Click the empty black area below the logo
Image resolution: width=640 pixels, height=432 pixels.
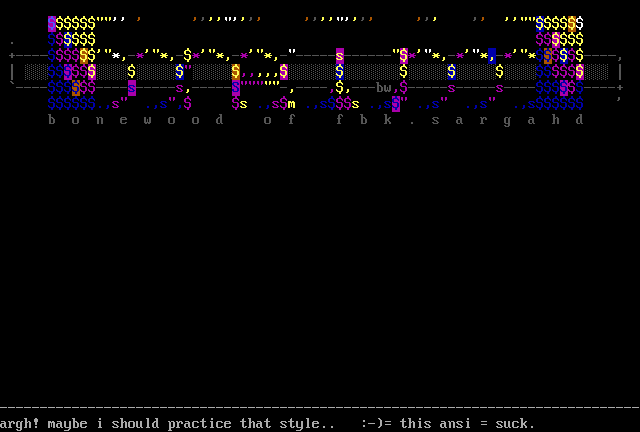[320, 260]
